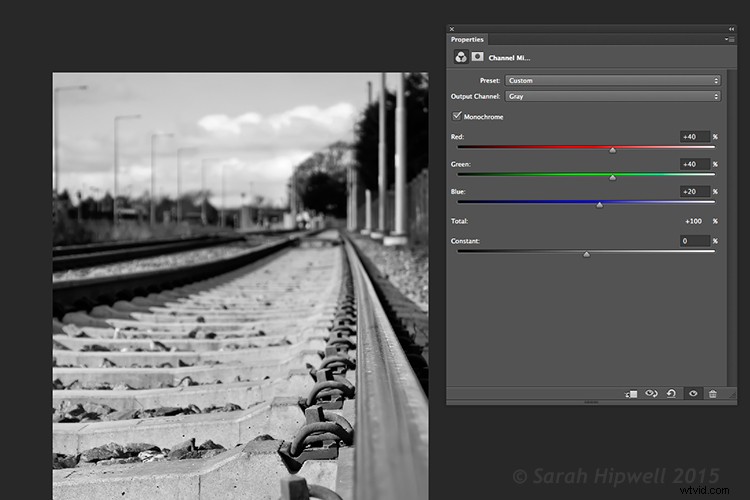The width and height of the screenshot is (750, 500).
Task: Clip adjustment to layer icon
Action: tap(631, 394)
